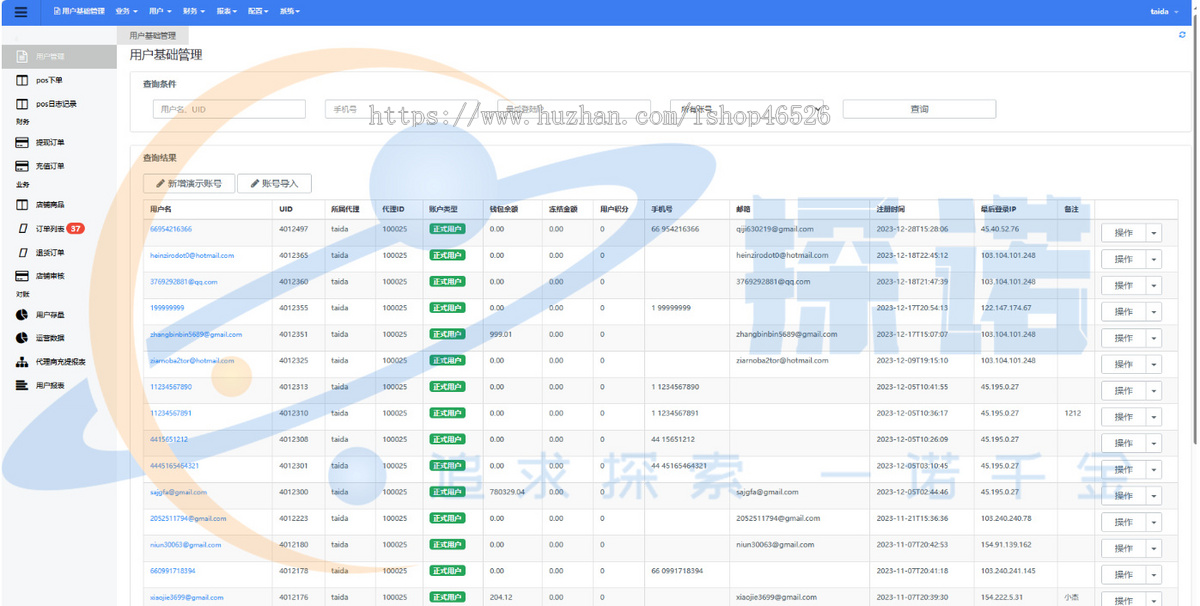1200x606 pixels.
Task: Open 用户管理 sidebar icon entry
Action: click(22, 57)
